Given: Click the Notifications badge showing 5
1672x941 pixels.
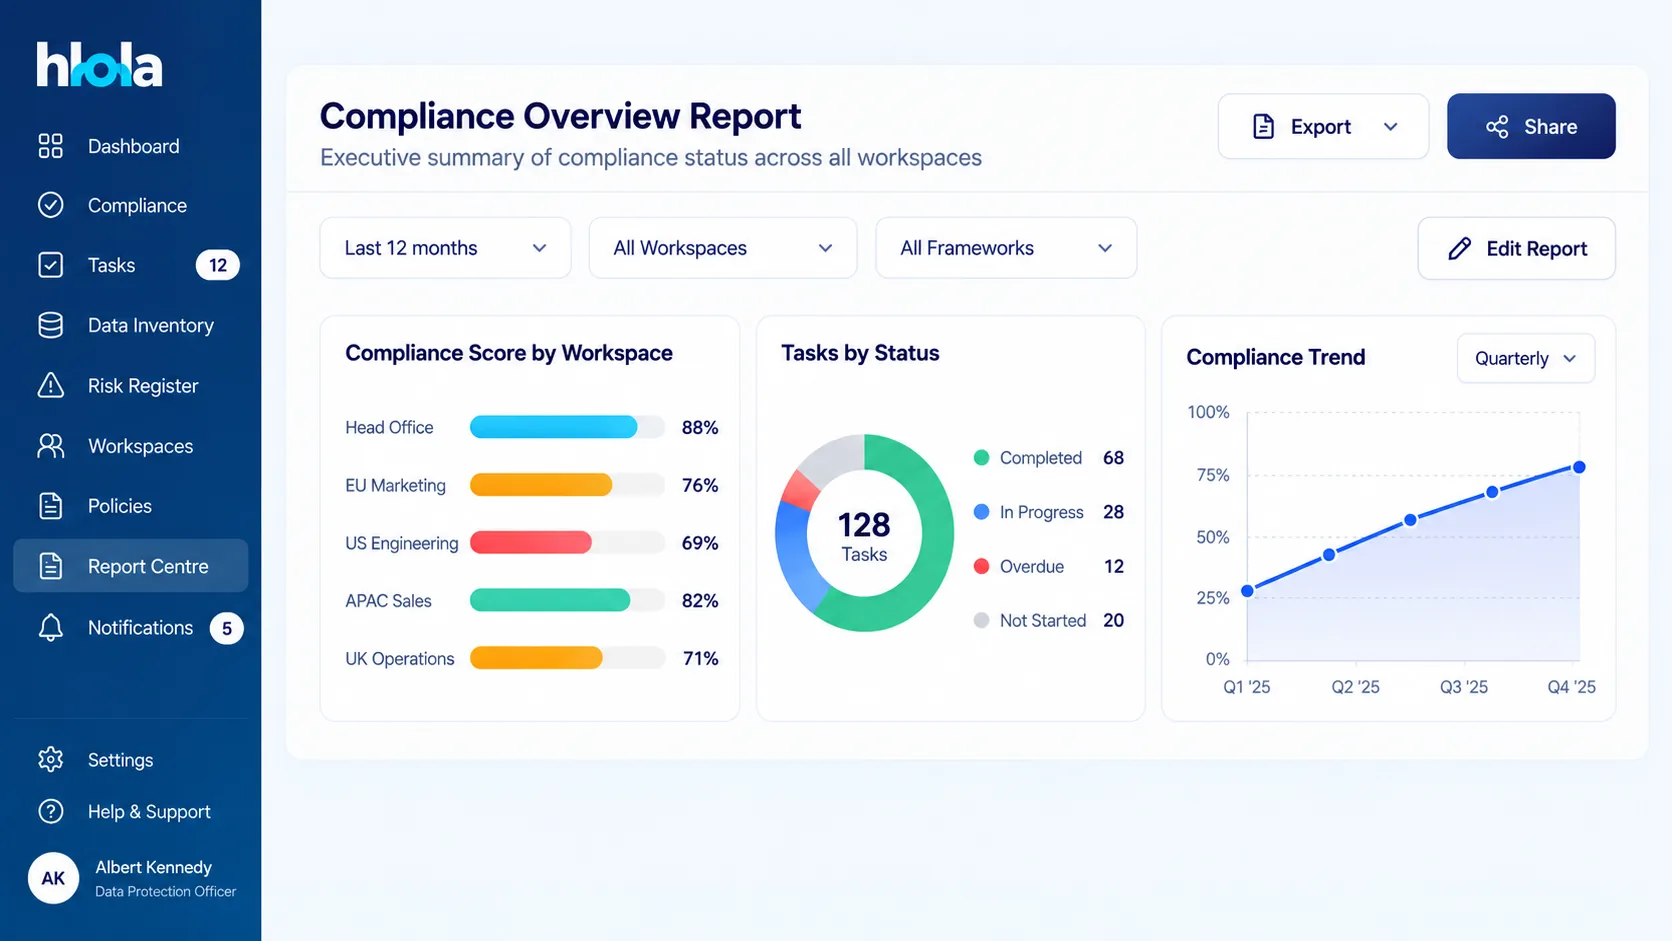Looking at the screenshot, I should (227, 628).
